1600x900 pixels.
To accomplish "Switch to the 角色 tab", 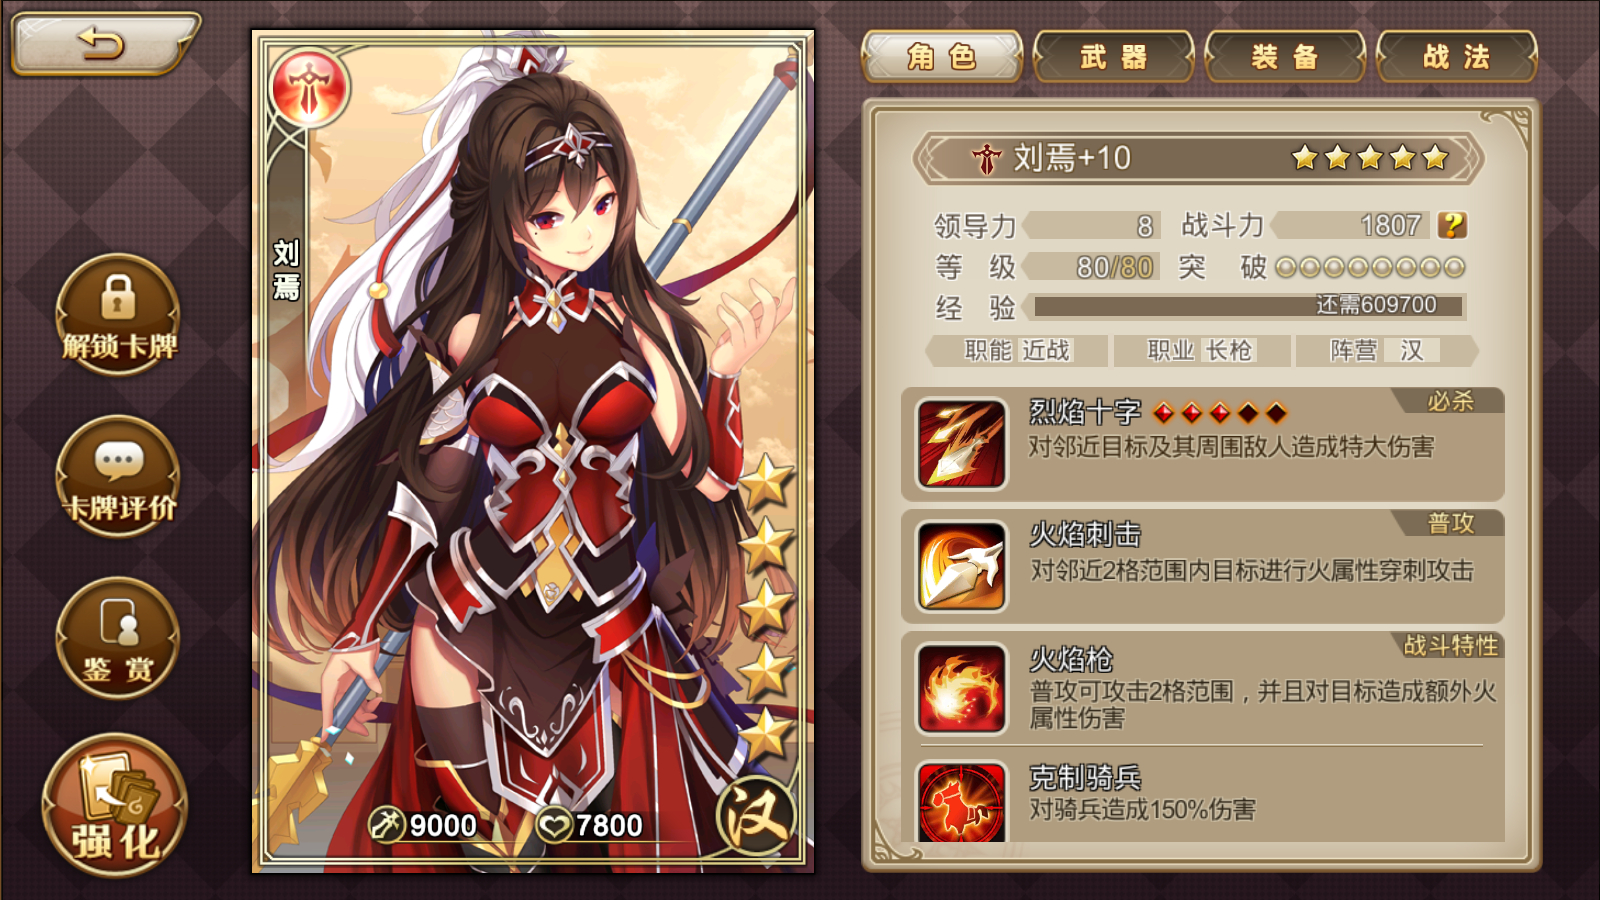I will tap(942, 56).
